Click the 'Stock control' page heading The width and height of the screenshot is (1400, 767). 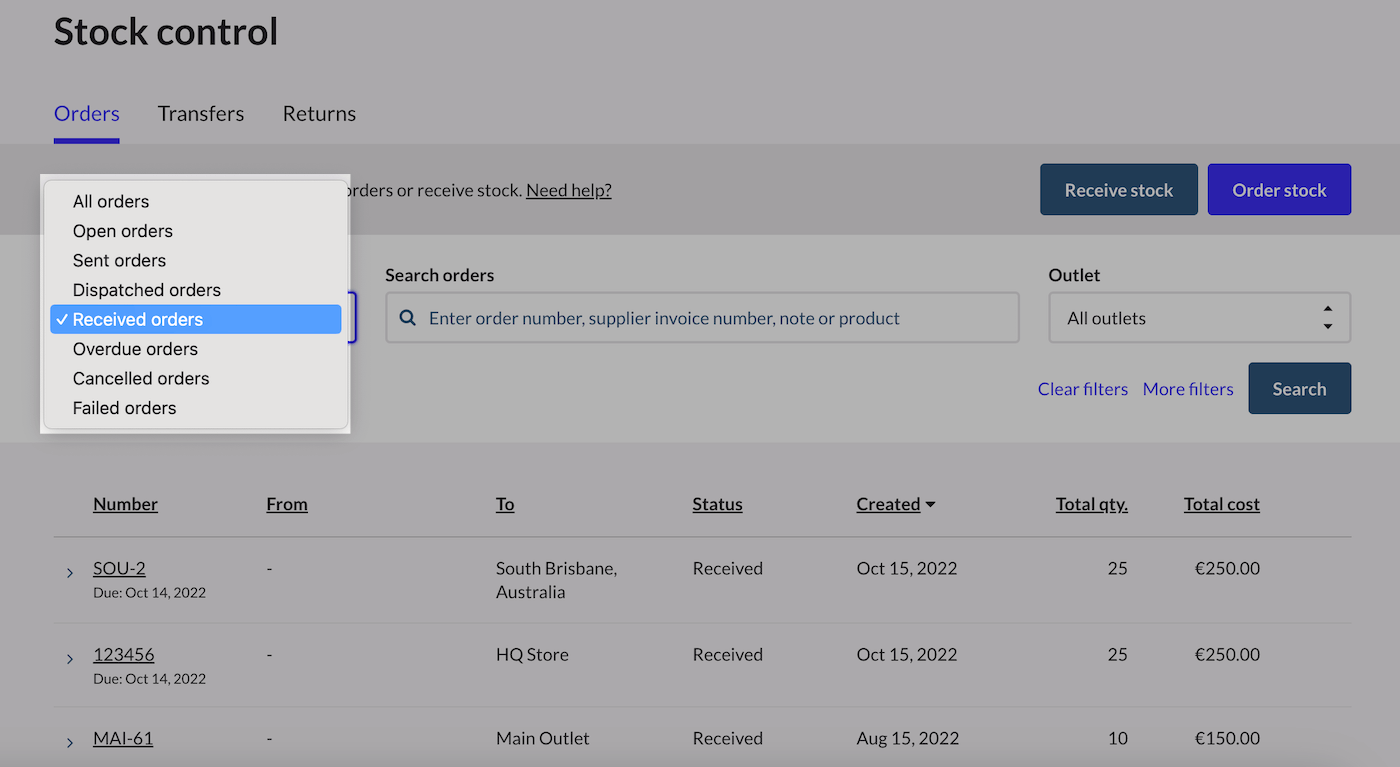(166, 32)
